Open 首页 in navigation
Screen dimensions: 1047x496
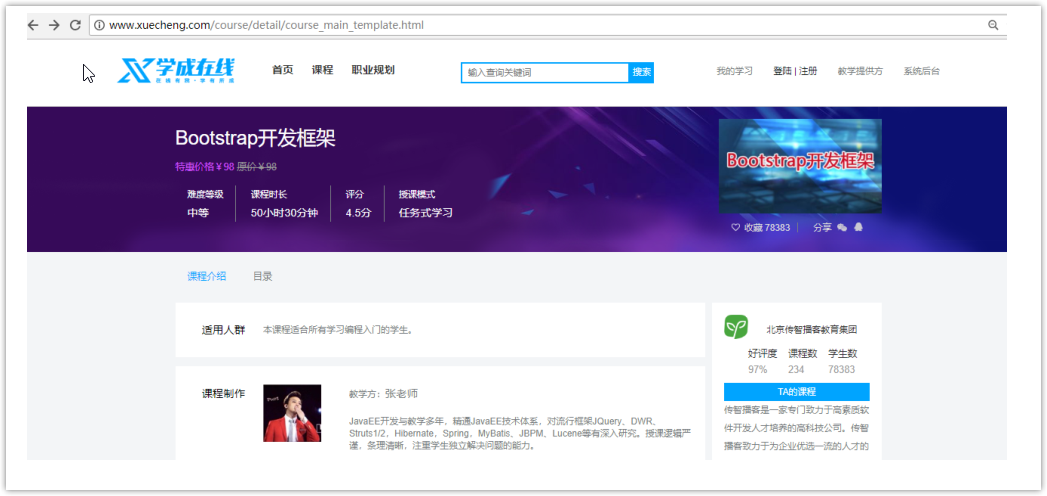(x=282, y=70)
